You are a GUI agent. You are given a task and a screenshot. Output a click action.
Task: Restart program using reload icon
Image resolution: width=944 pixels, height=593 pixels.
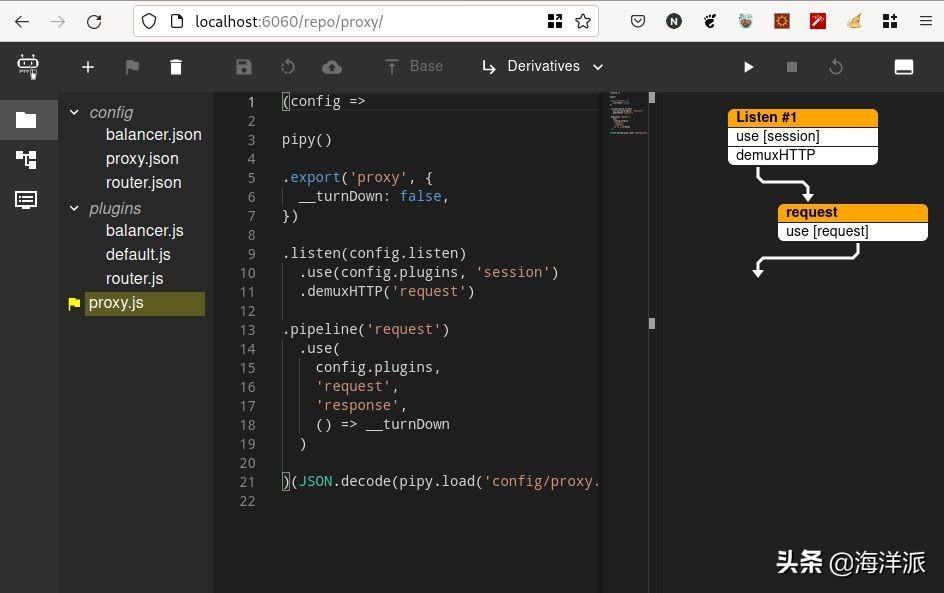point(836,67)
